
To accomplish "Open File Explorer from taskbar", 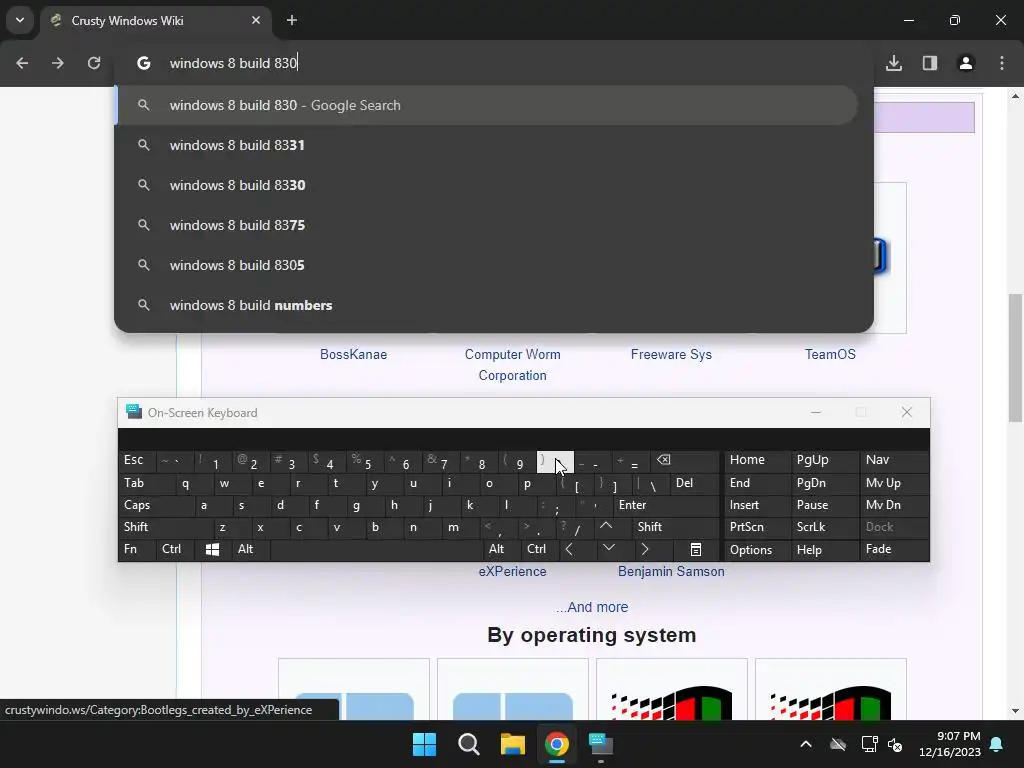I will [513, 744].
